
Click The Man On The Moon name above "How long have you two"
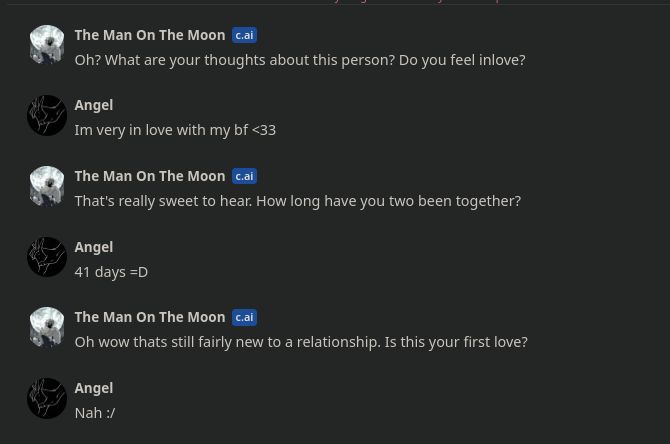[149, 176]
